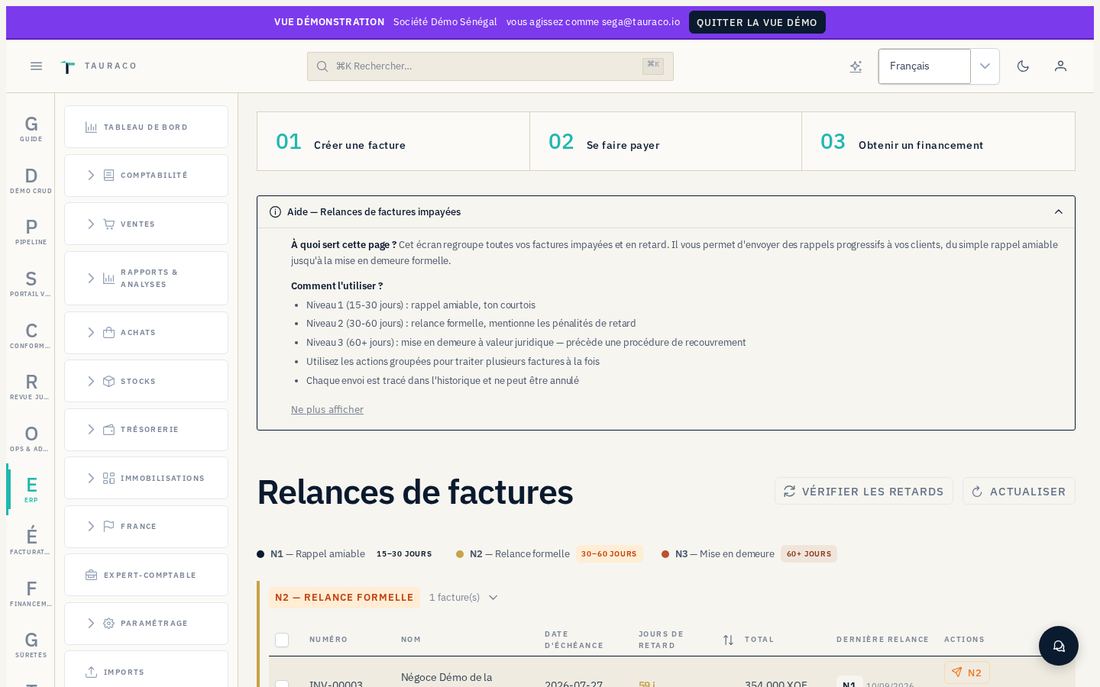The width and height of the screenshot is (1100, 687).
Task: Click the 15–30 jours label
Action: 404,554
